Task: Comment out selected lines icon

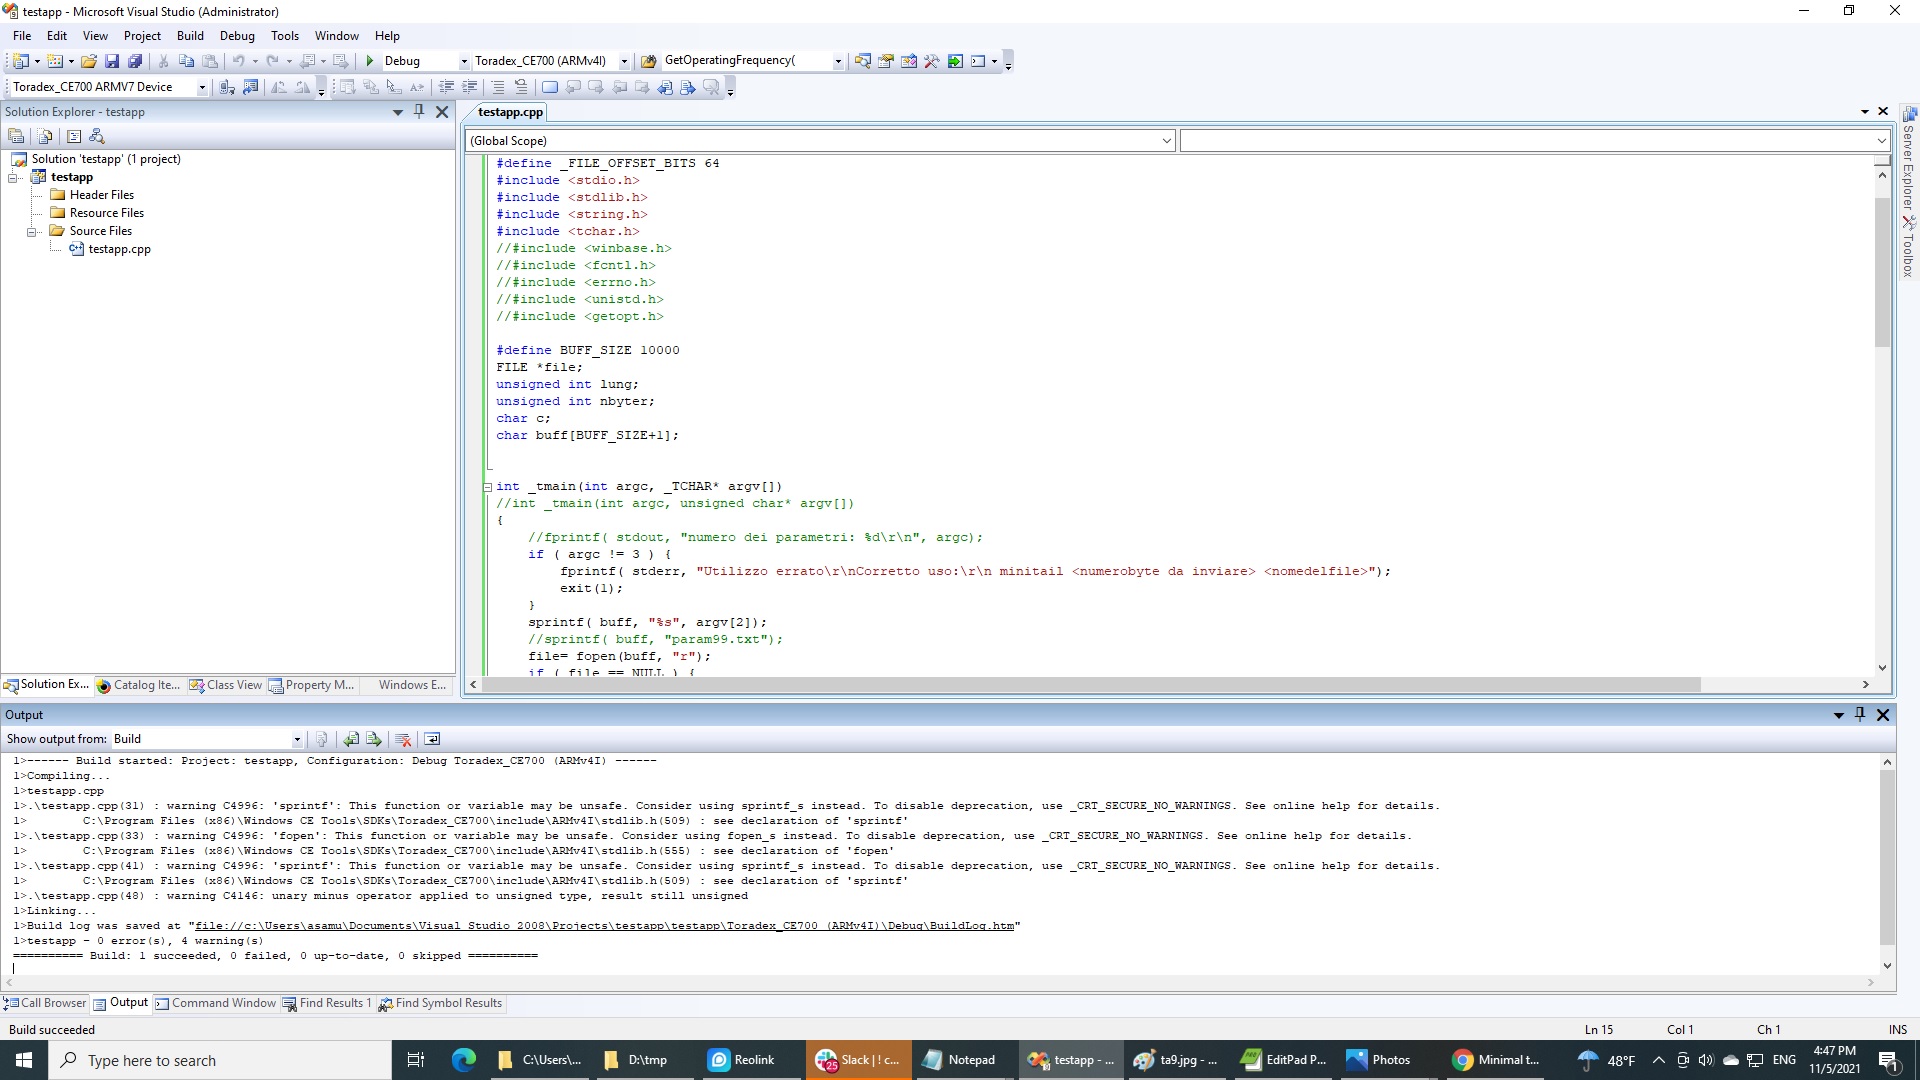Action: tap(498, 87)
